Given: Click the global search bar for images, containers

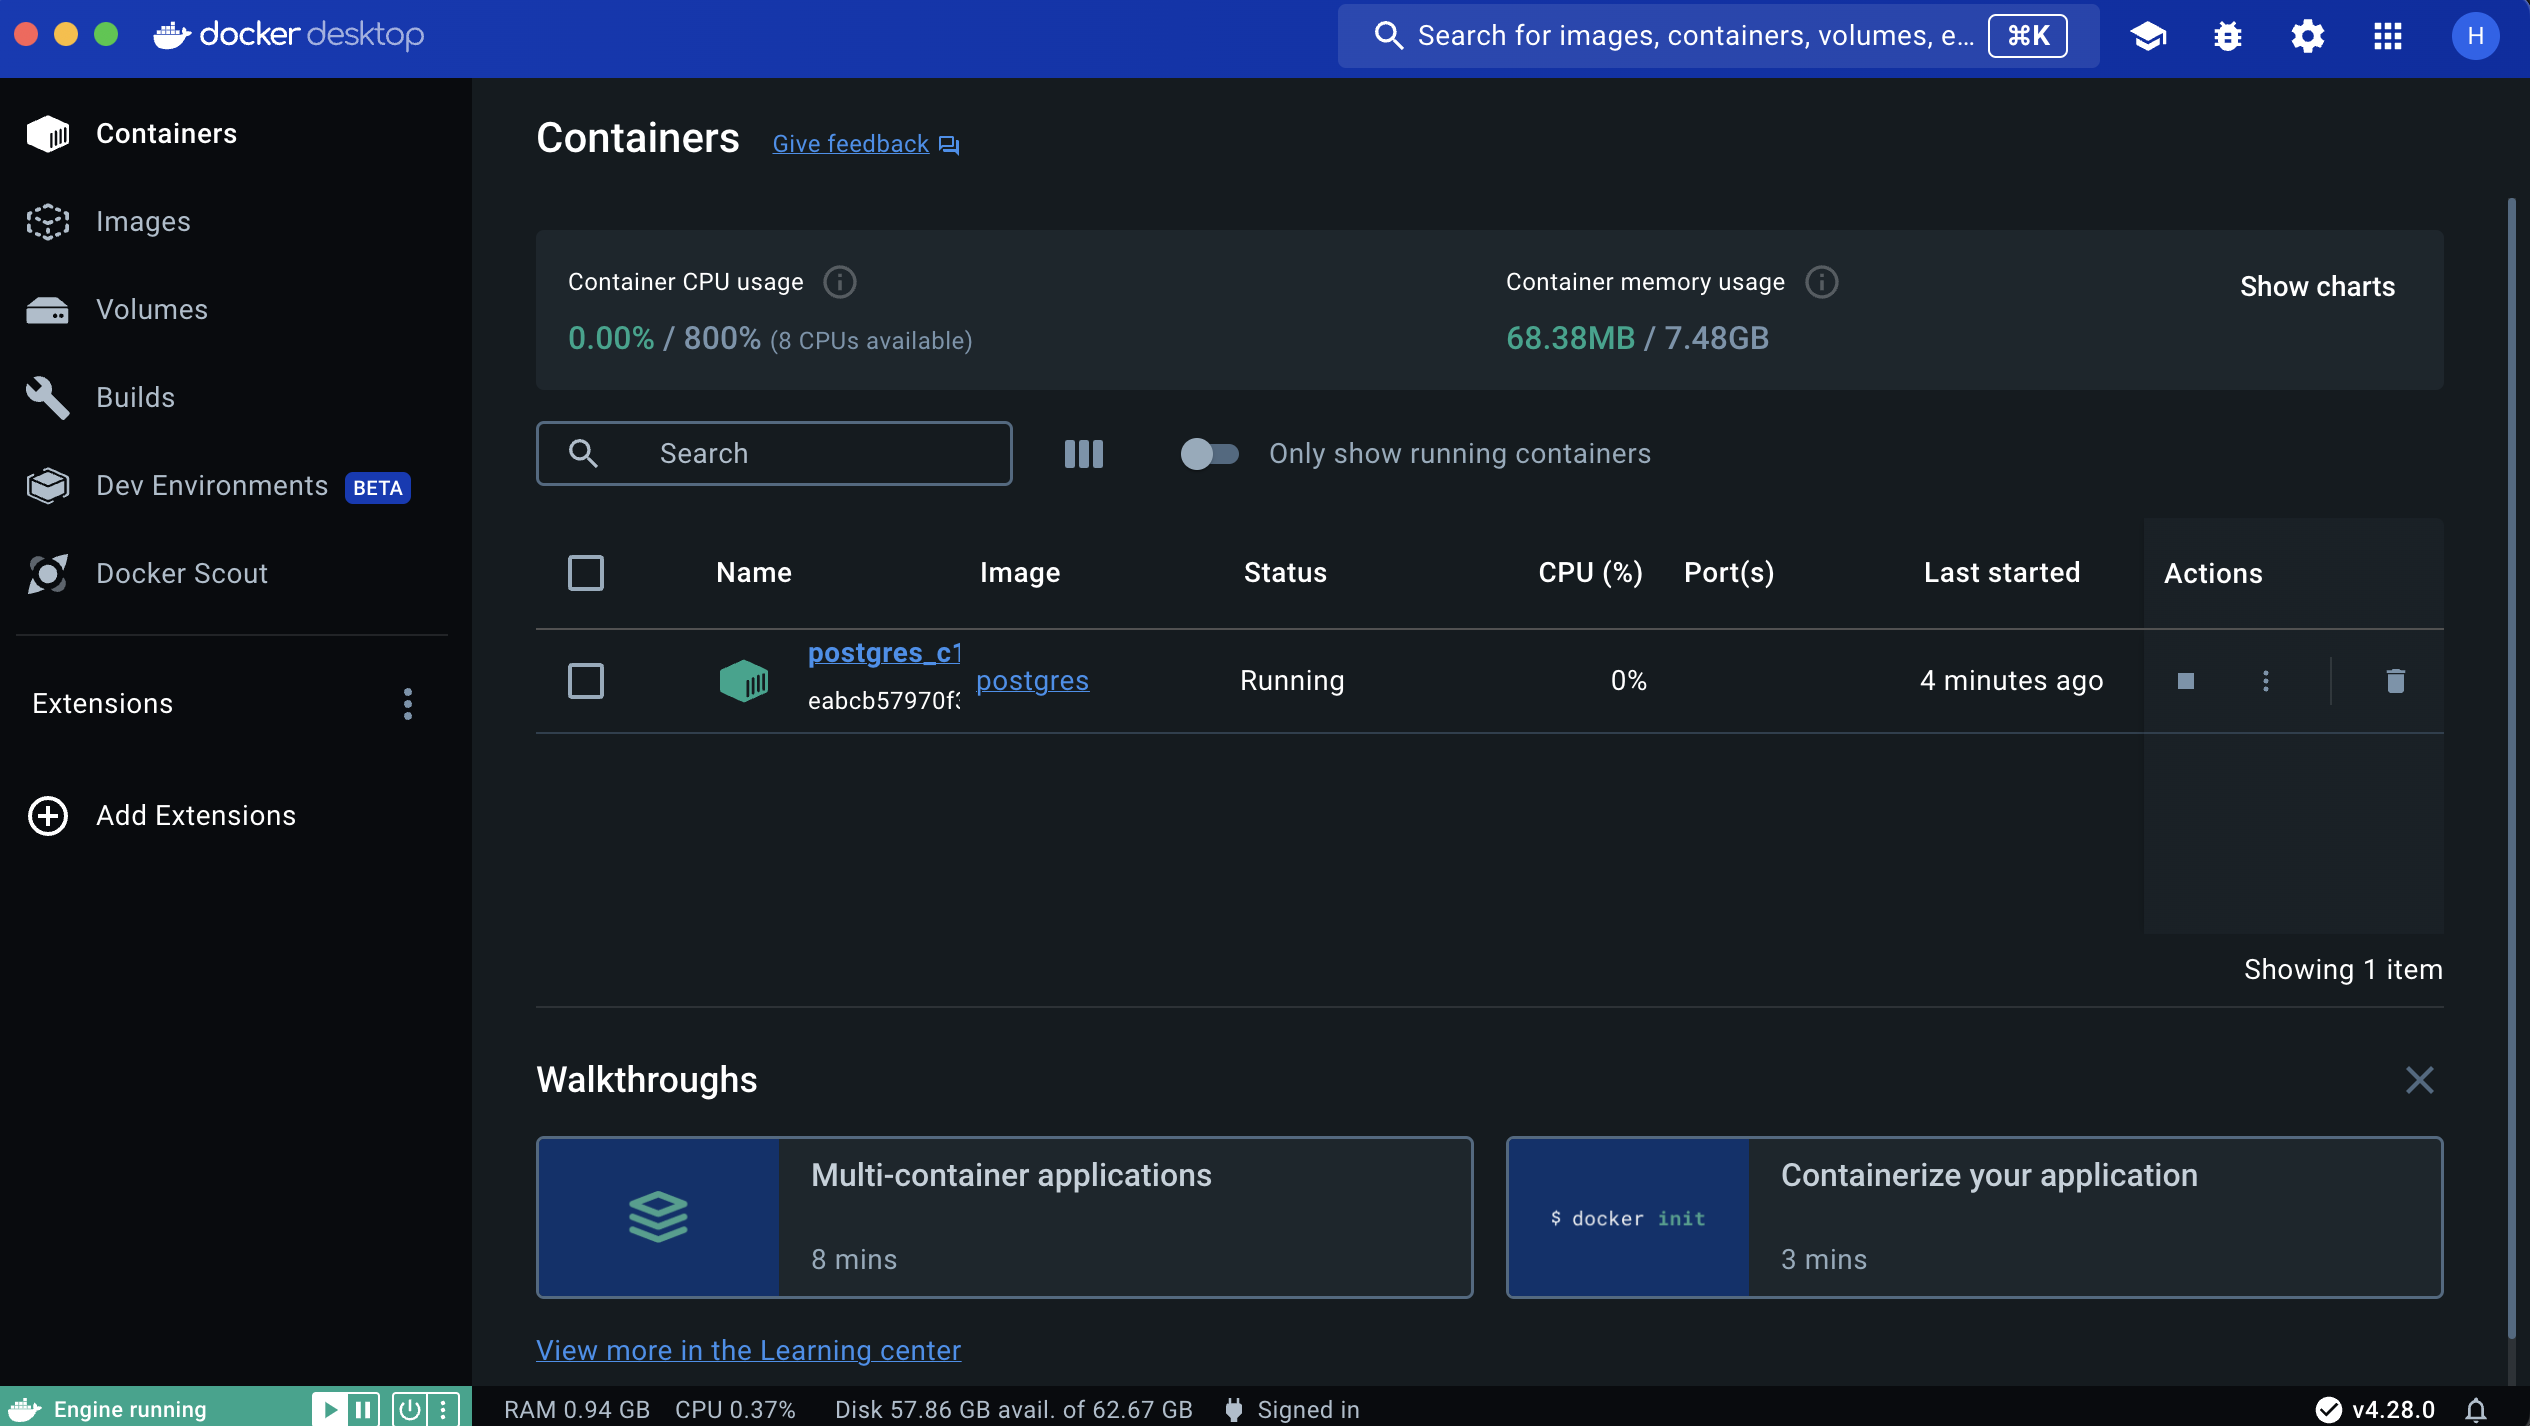Looking at the screenshot, I should 1718,36.
